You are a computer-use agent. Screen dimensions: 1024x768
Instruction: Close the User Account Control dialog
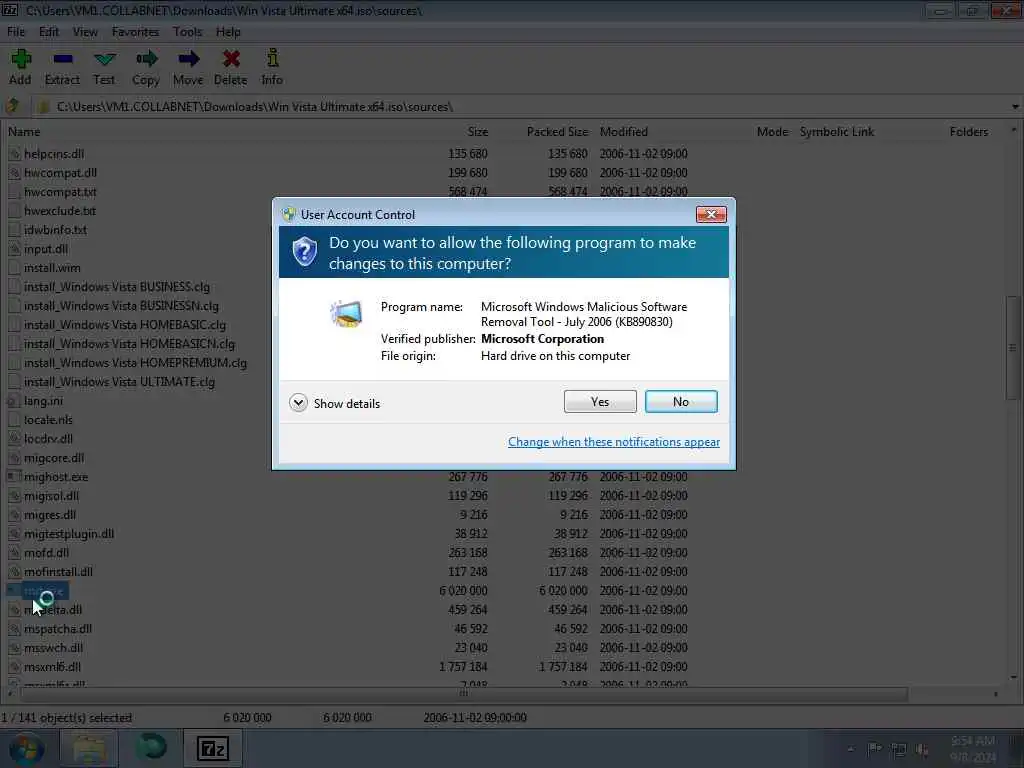(711, 214)
